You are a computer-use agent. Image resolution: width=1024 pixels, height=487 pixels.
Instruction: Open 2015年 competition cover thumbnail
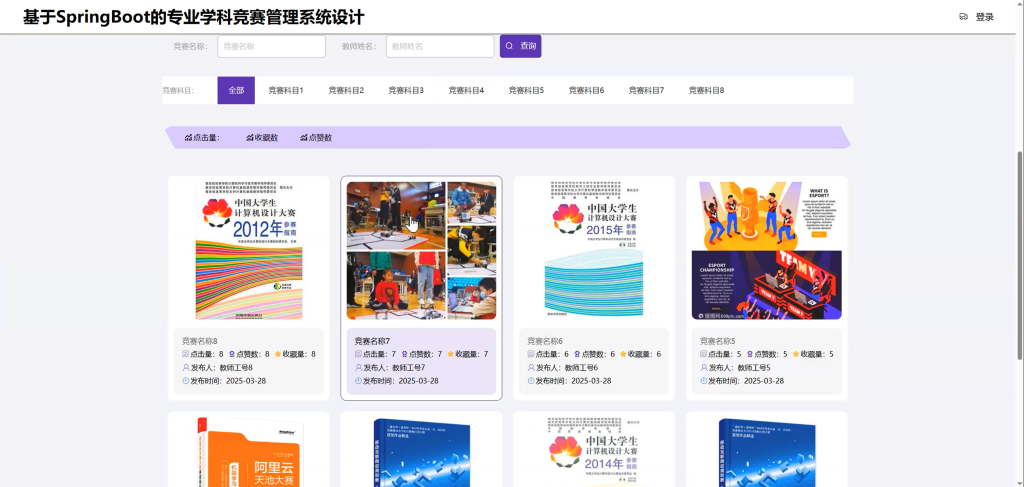594,251
